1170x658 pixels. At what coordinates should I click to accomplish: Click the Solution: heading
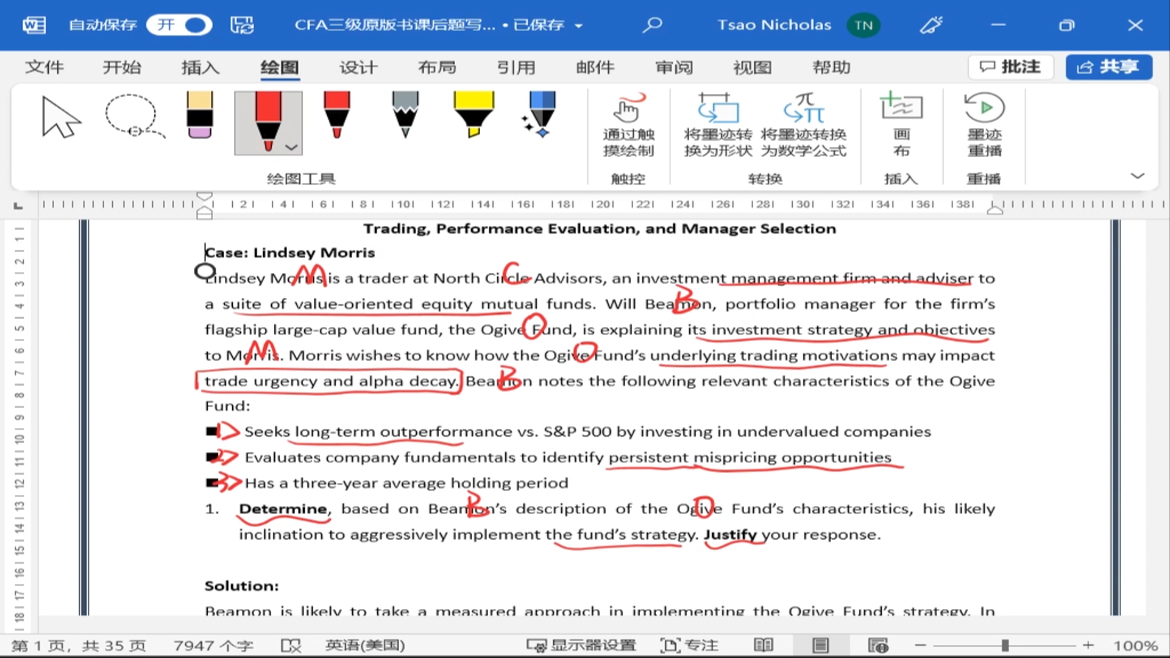pos(242,586)
